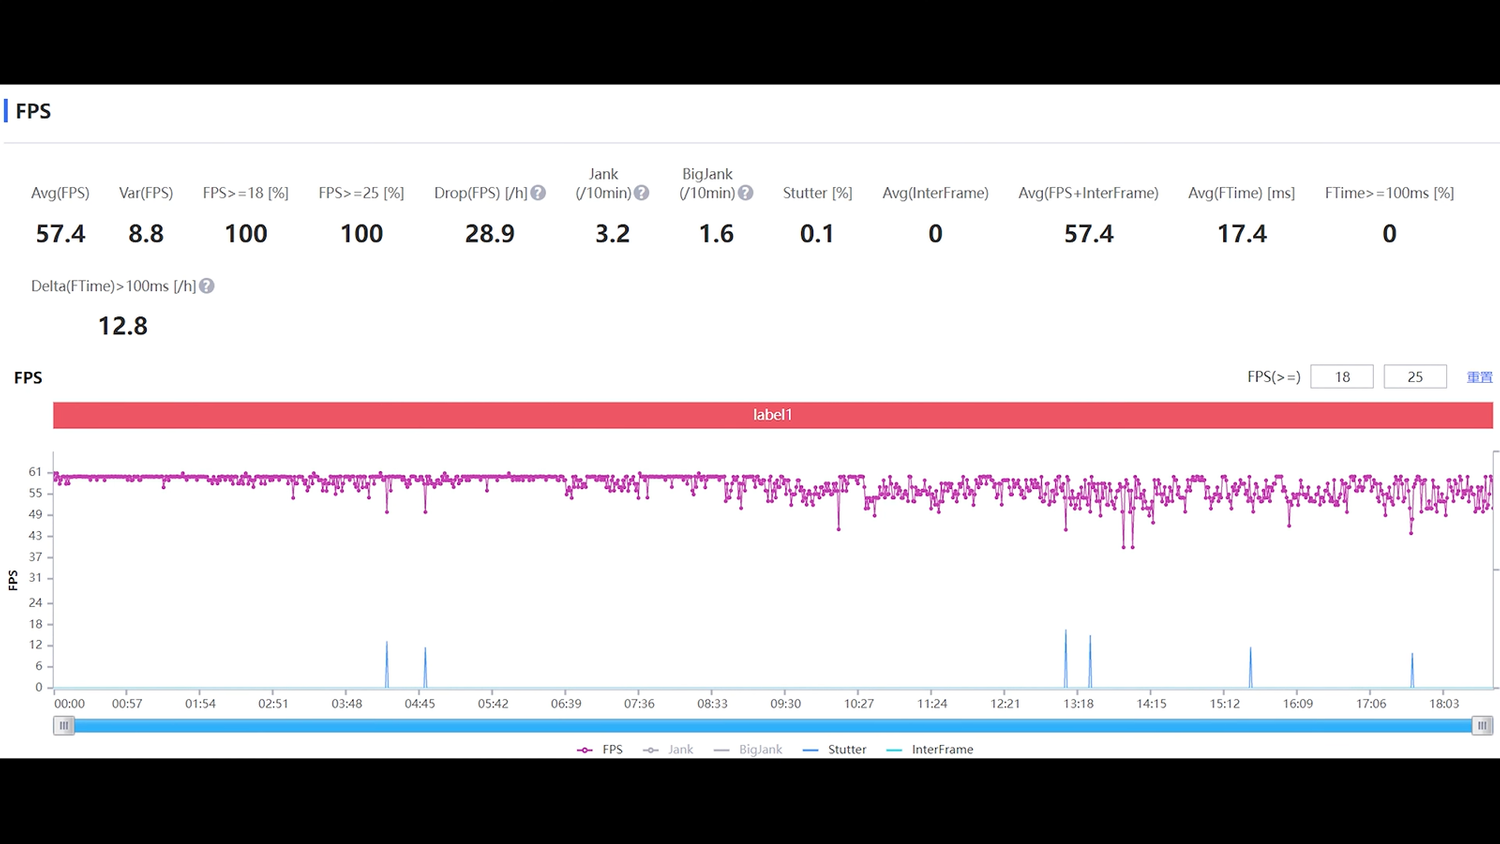The width and height of the screenshot is (1500, 844).
Task: Click the FPS>=25 [%] label
Action: point(361,193)
